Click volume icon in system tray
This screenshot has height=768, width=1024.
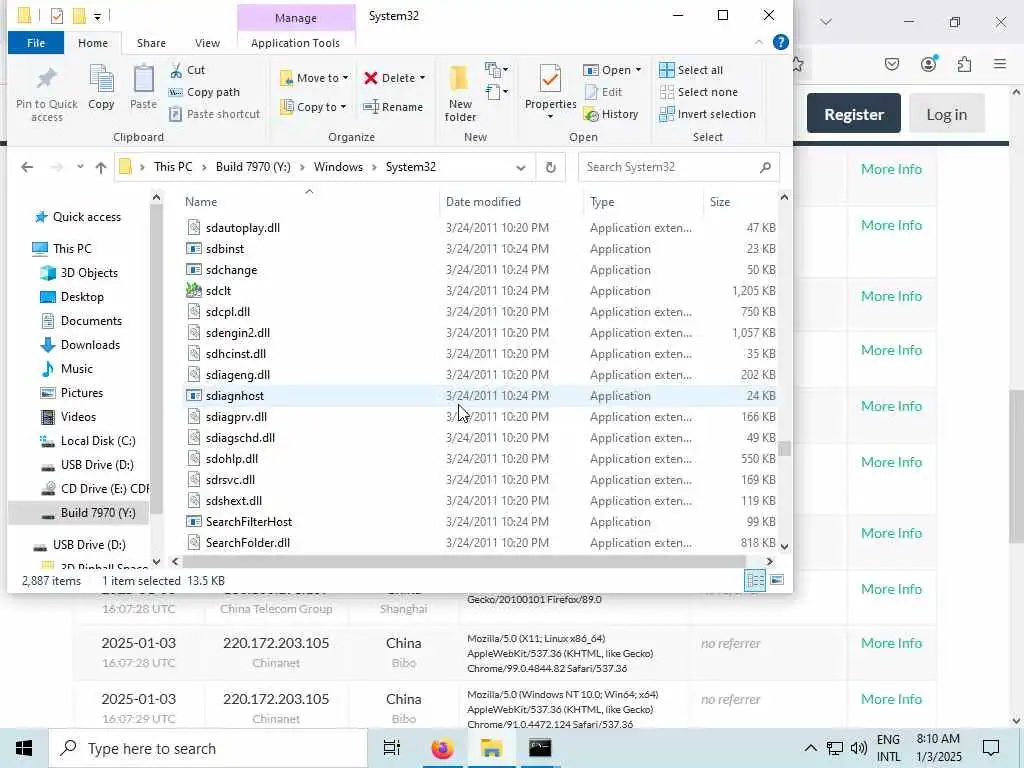(858, 748)
